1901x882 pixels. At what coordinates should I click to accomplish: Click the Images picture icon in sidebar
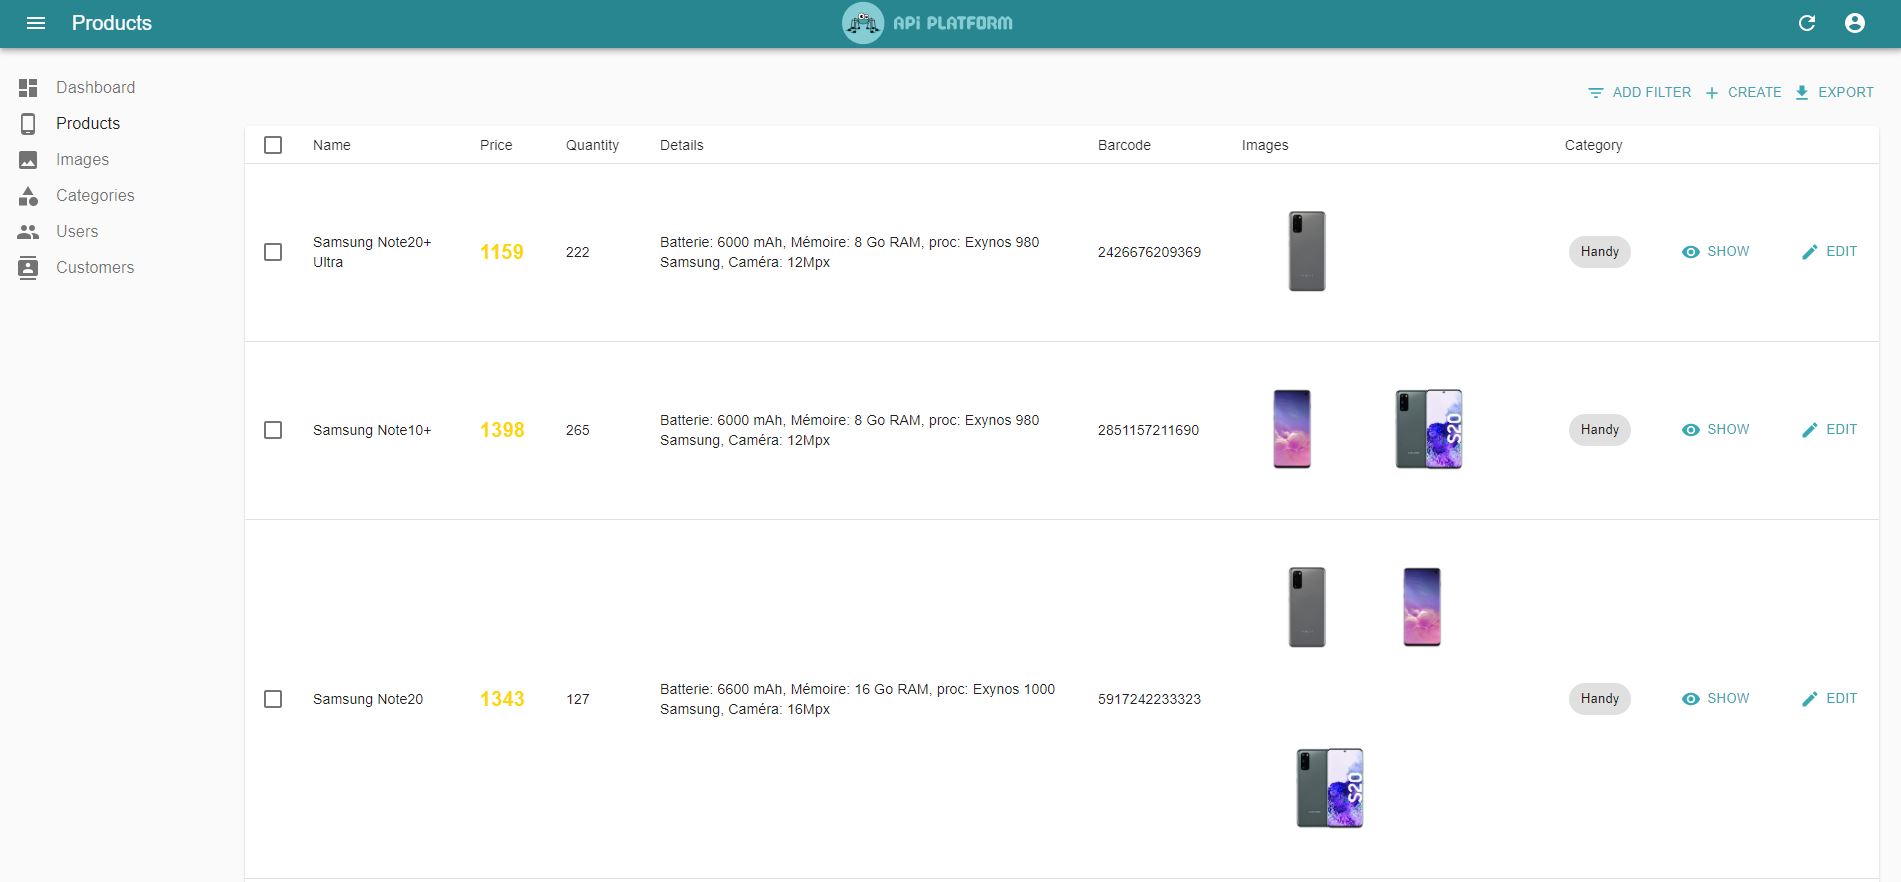pos(28,160)
